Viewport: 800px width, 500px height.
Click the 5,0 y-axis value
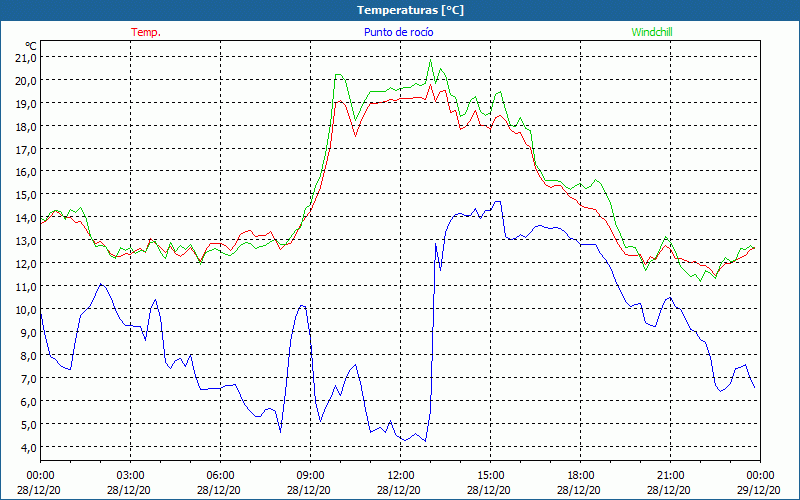(x=28, y=424)
